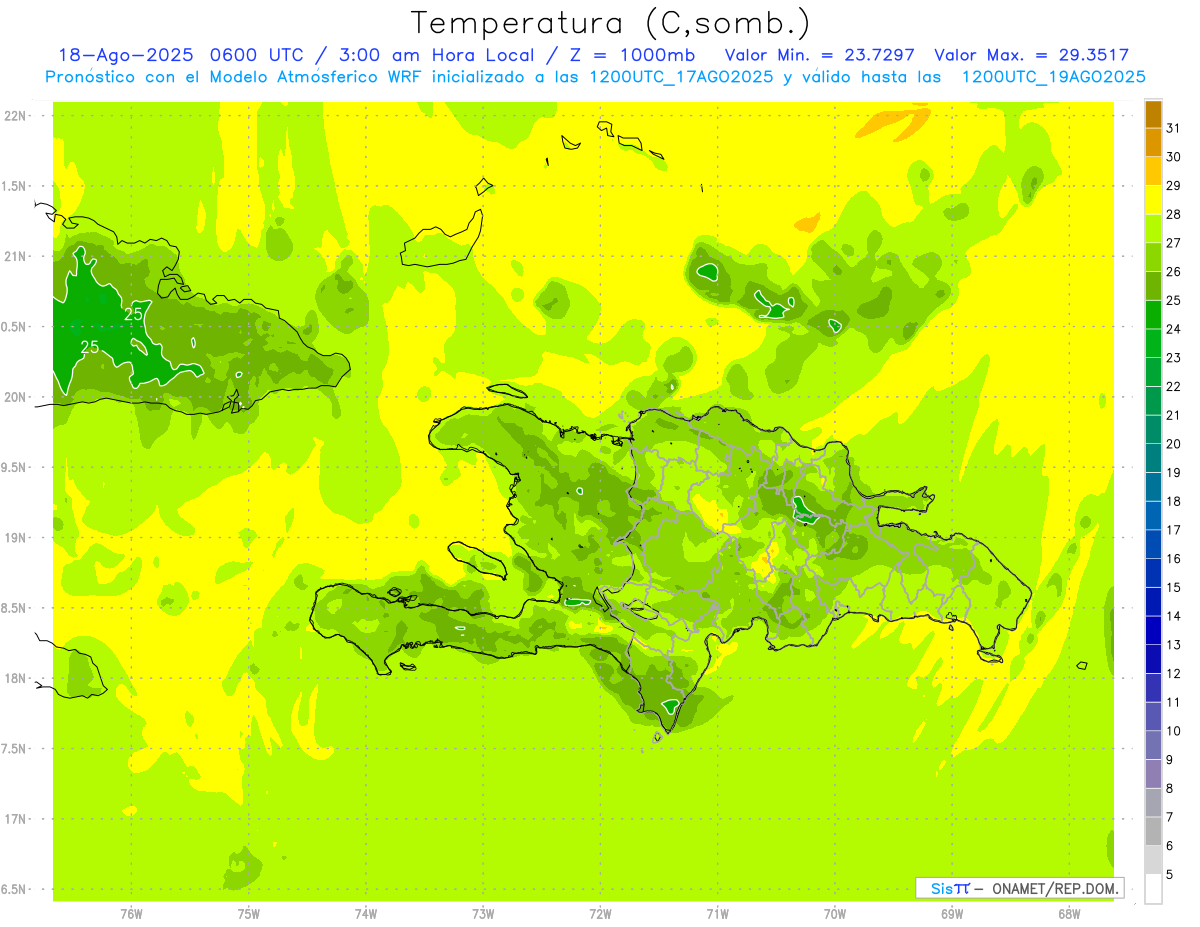Click the "69W" longitude axis label
The height and width of the screenshot is (927, 1200).
tap(952, 913)
